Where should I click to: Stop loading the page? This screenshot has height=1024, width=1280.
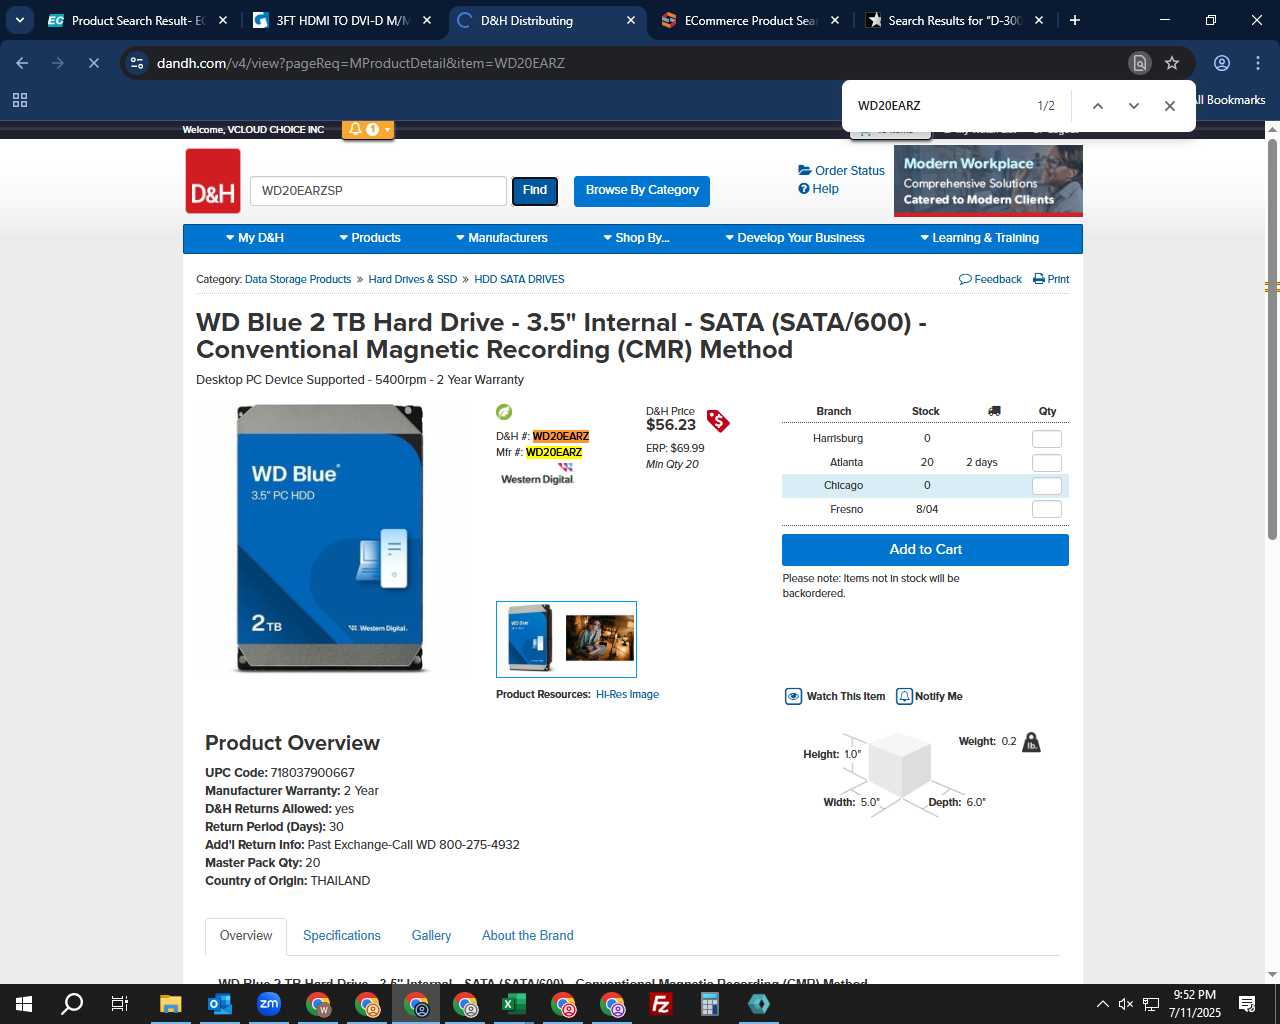[93, 63]
